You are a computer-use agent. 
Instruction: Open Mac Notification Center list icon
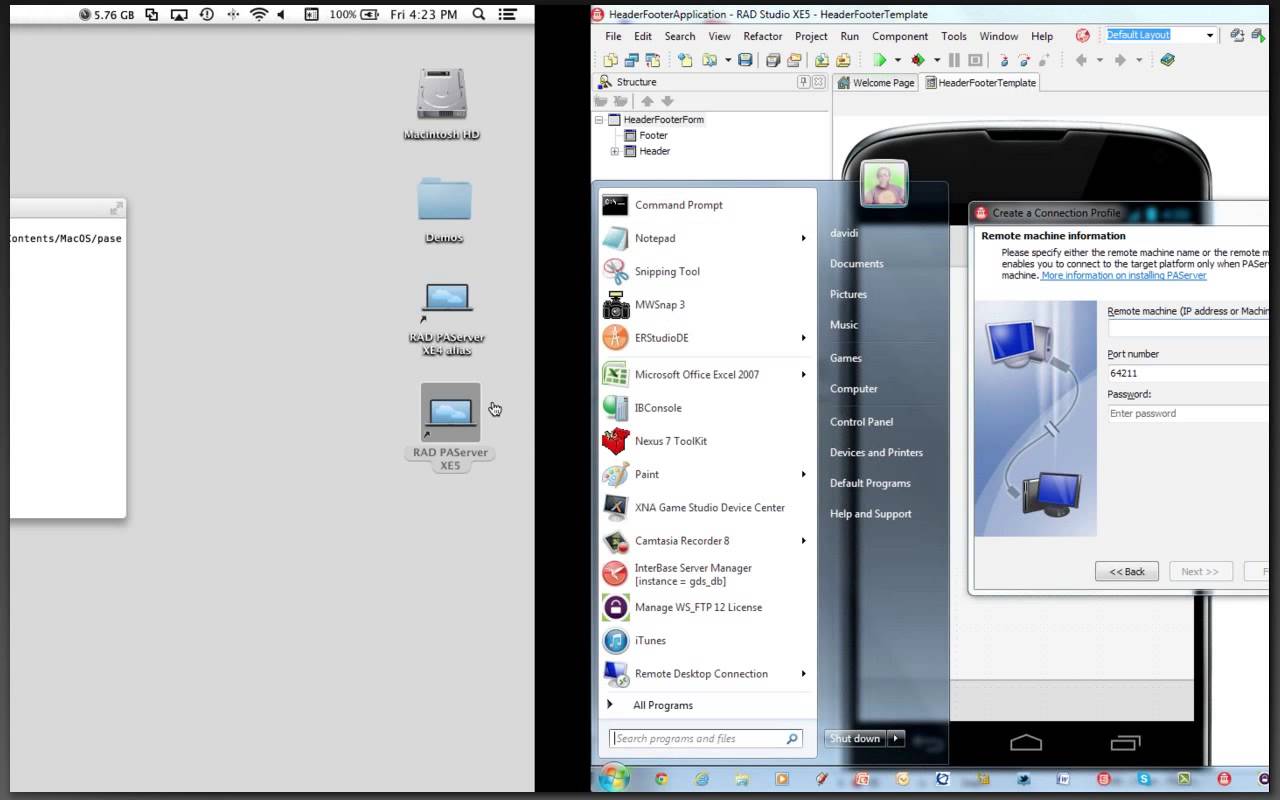click(509, 15)
